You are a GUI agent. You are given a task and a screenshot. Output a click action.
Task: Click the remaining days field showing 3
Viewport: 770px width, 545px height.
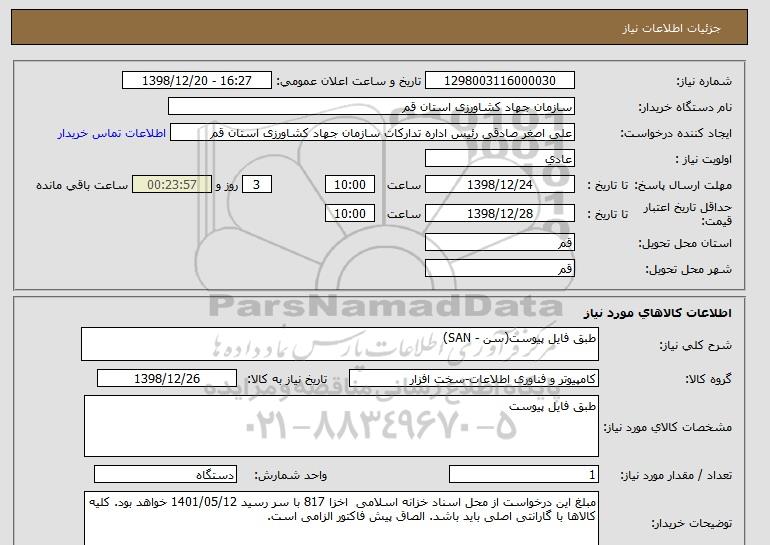click(x=256, y=185)
